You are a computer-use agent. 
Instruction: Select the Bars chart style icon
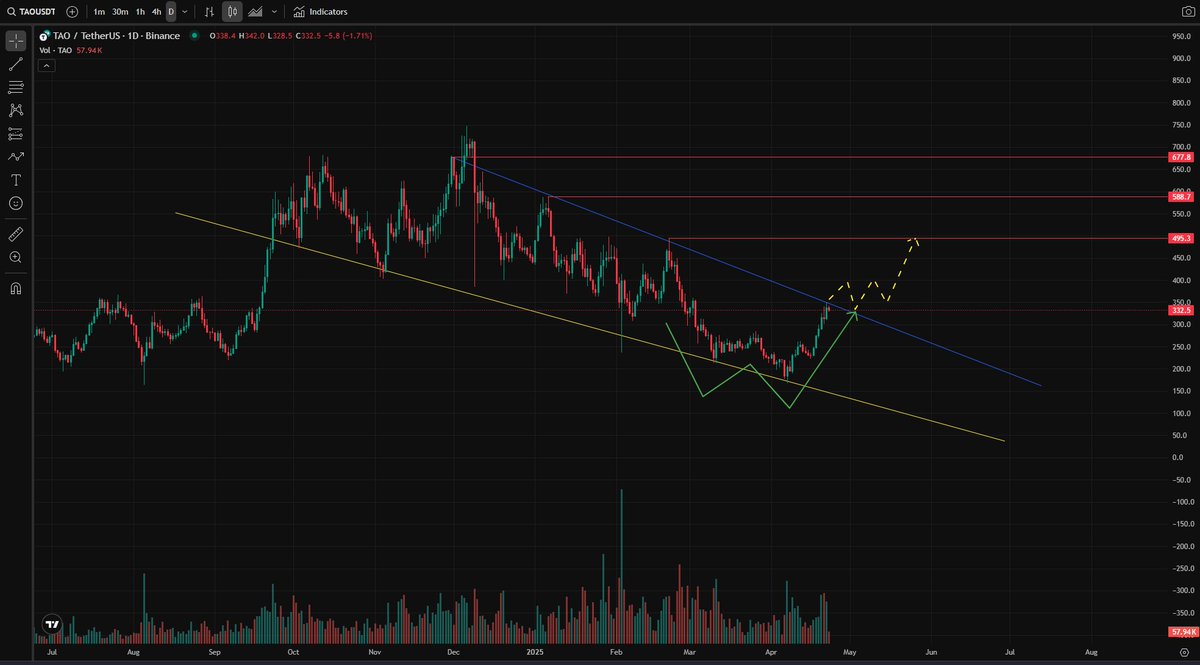[209, 12]
